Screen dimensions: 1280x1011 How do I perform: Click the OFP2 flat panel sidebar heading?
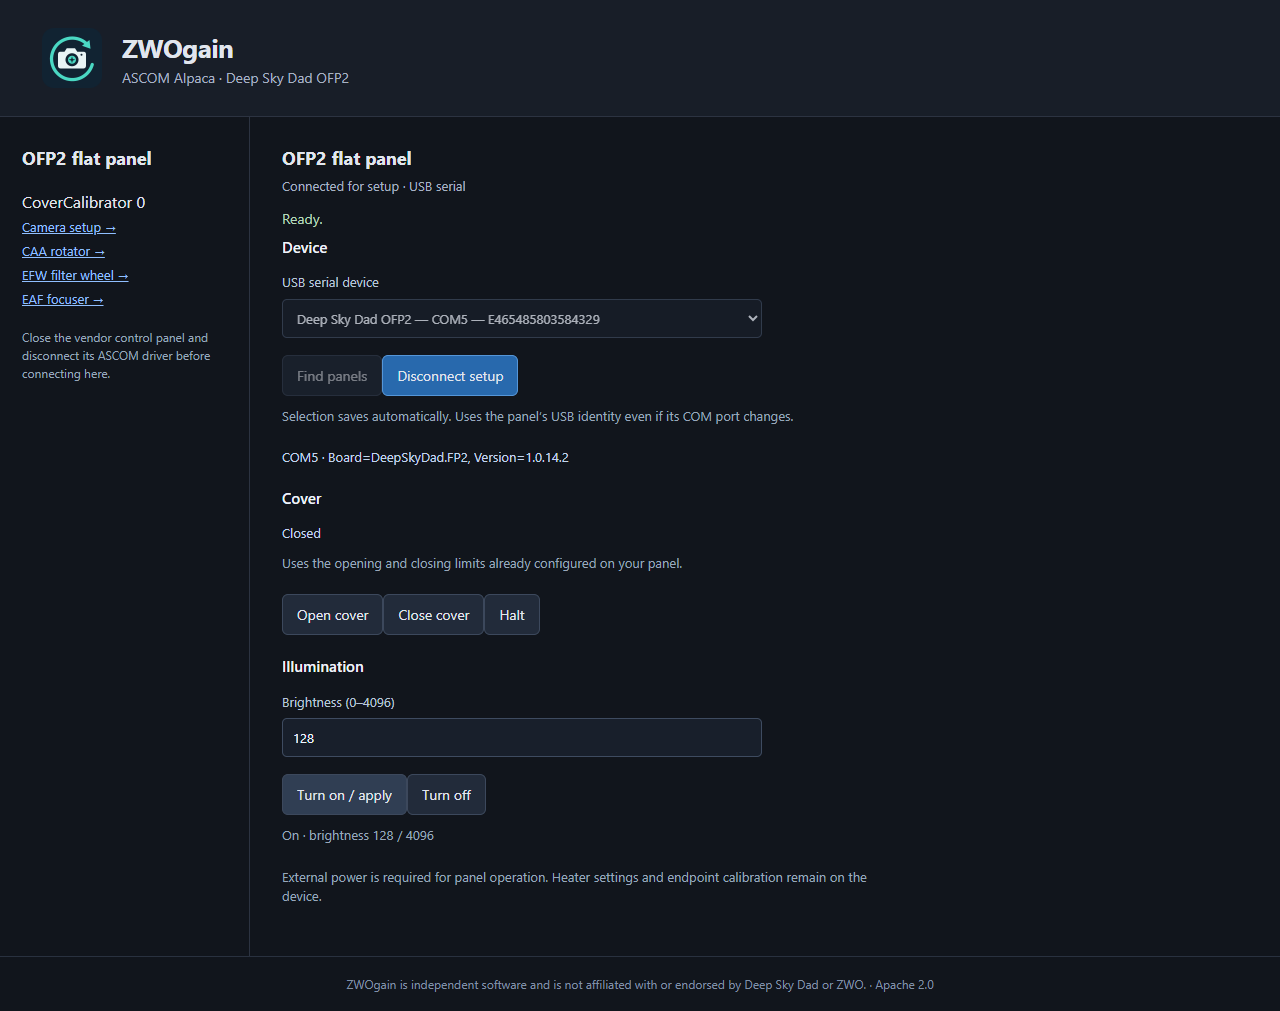(87, 159)
